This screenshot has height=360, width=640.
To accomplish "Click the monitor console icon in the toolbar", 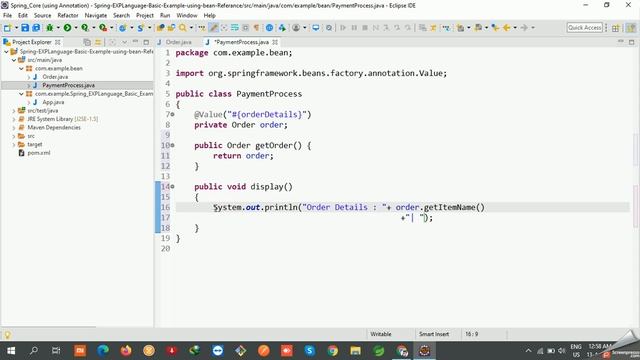I will [x=316, y=28].
